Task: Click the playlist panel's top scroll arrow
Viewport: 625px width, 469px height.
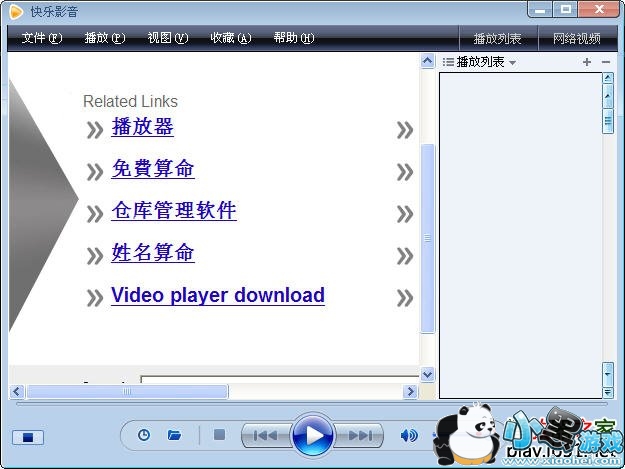Action: 607,78
